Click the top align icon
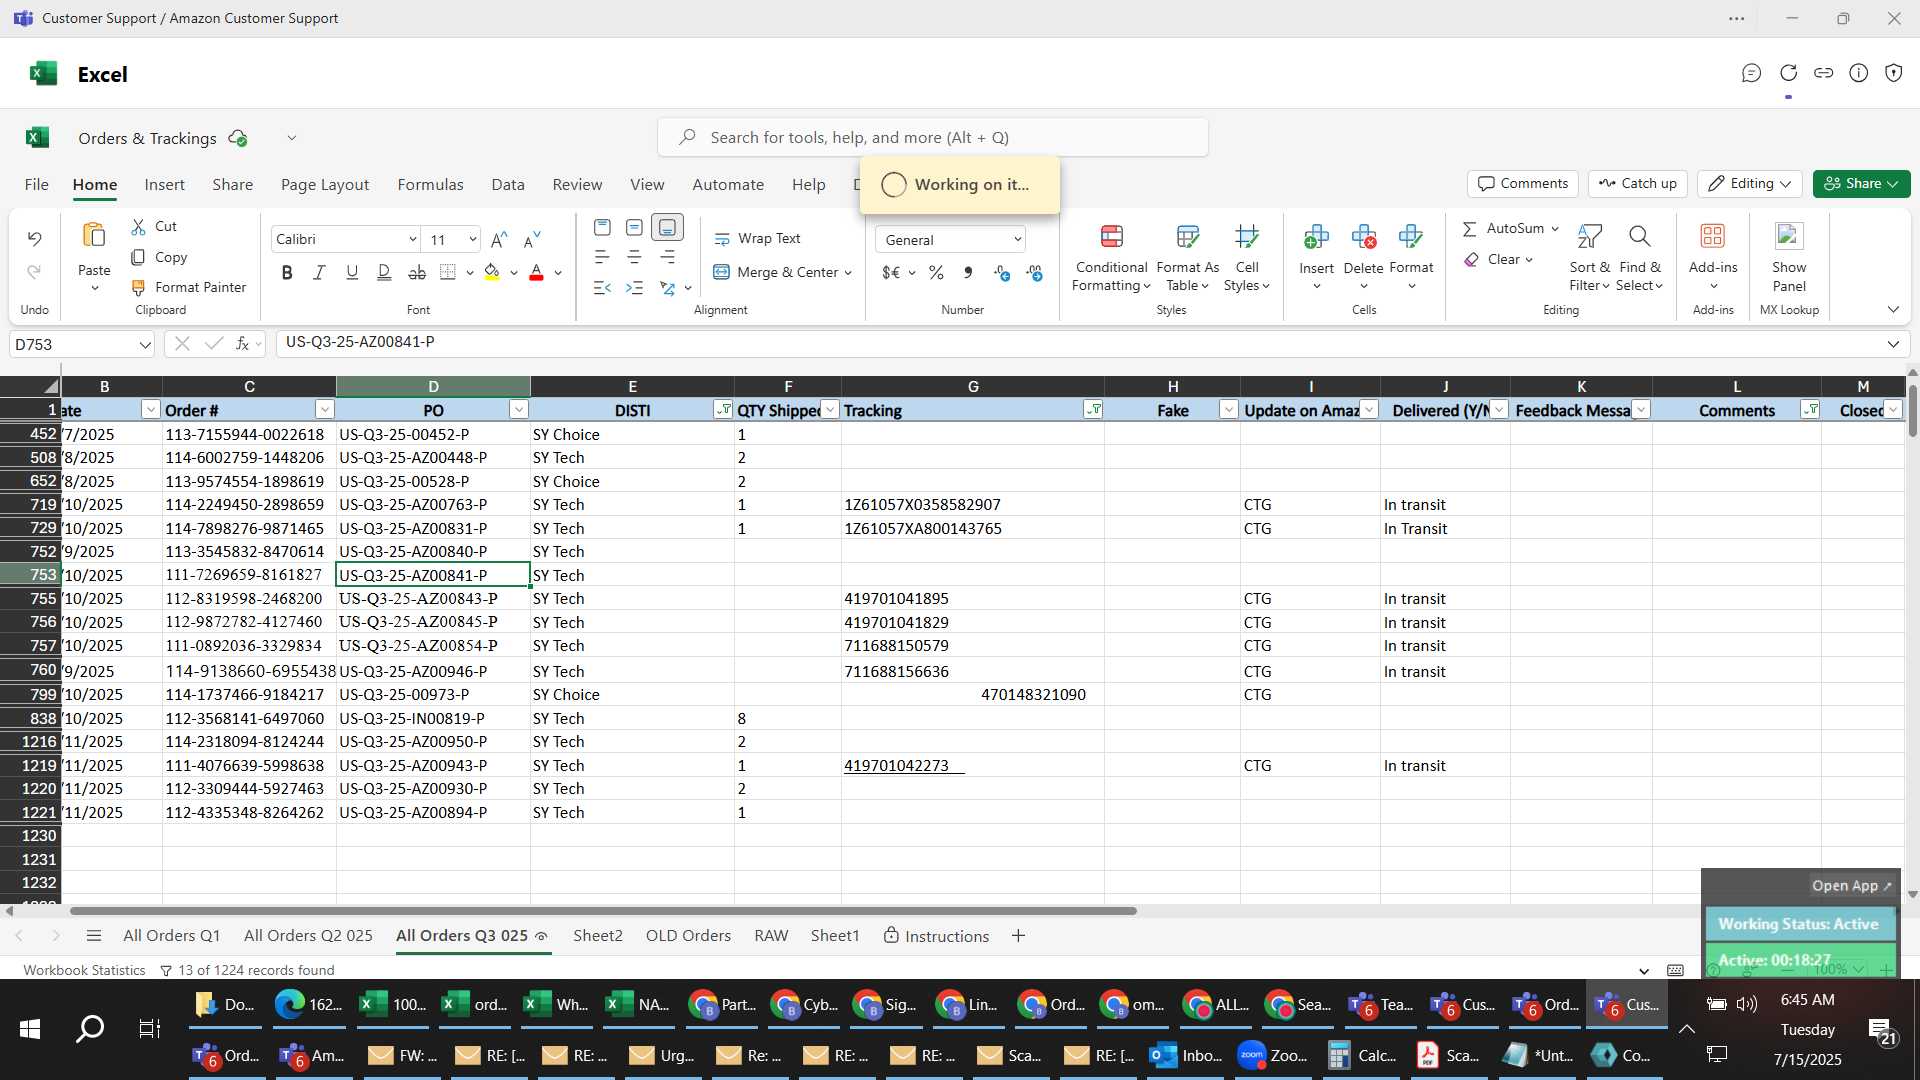This screenshot has width=1920, height=1080. tap(602, 228)
